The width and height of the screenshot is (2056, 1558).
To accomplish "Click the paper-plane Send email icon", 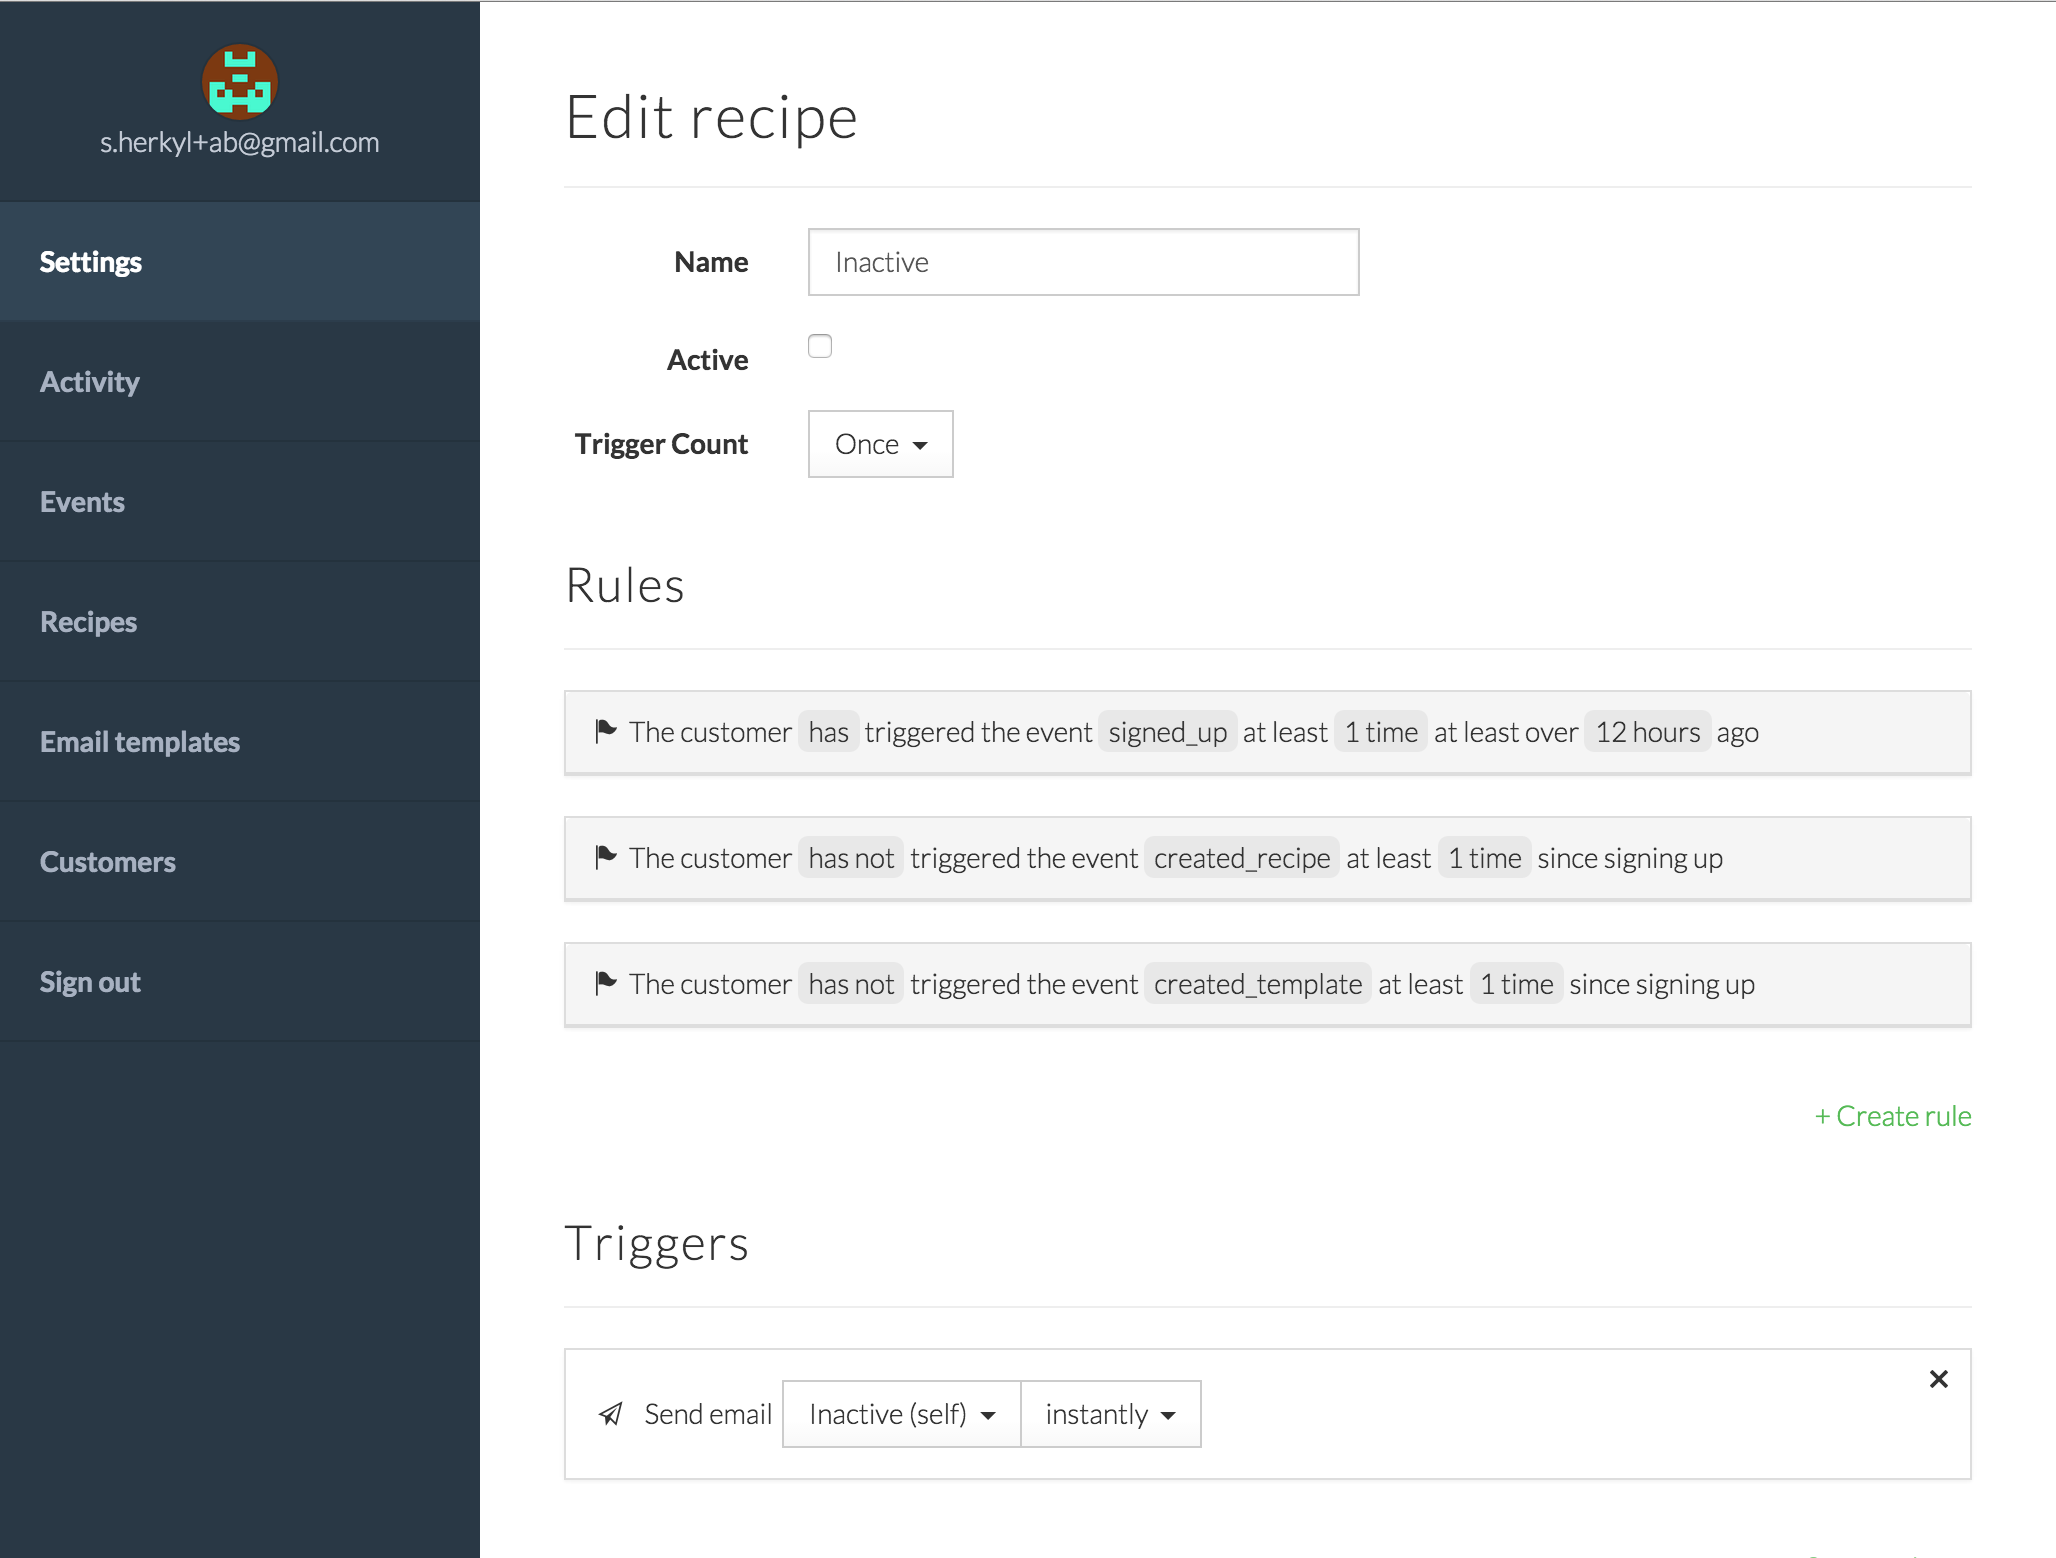I will (x=611, y=1413).
